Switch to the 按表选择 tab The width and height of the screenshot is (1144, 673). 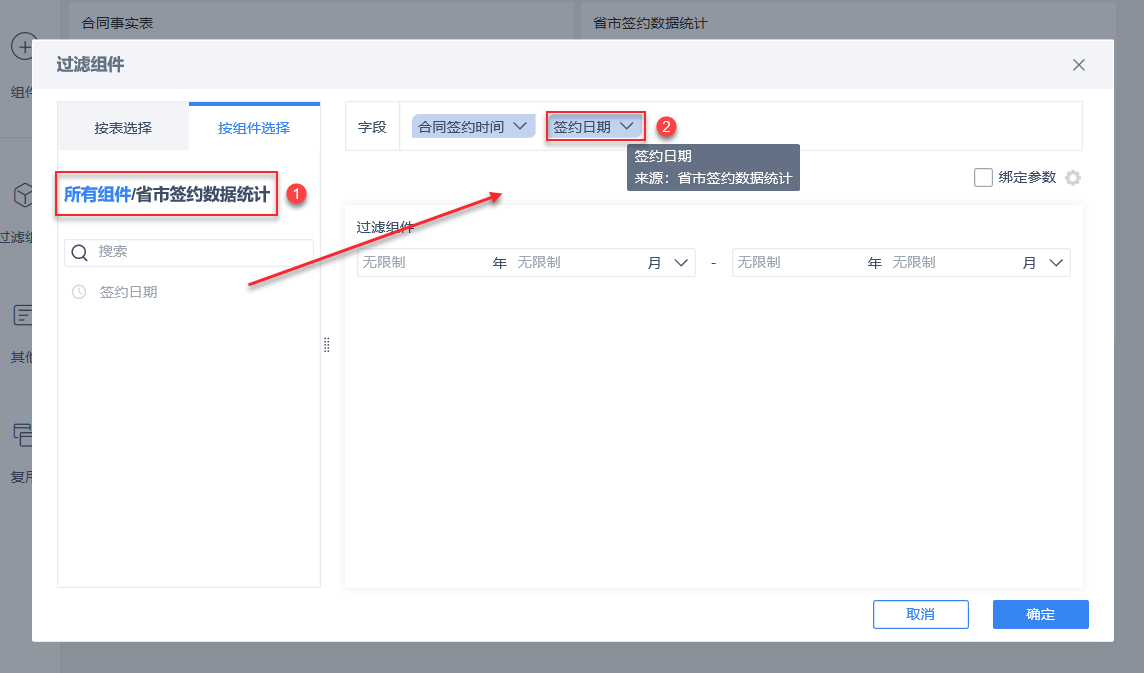pos(123,128)
